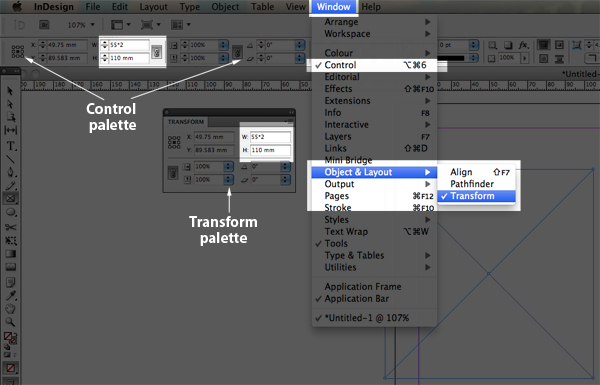Toggle the checked Application Bar item
600x385 pixels.
pos(374,299)
